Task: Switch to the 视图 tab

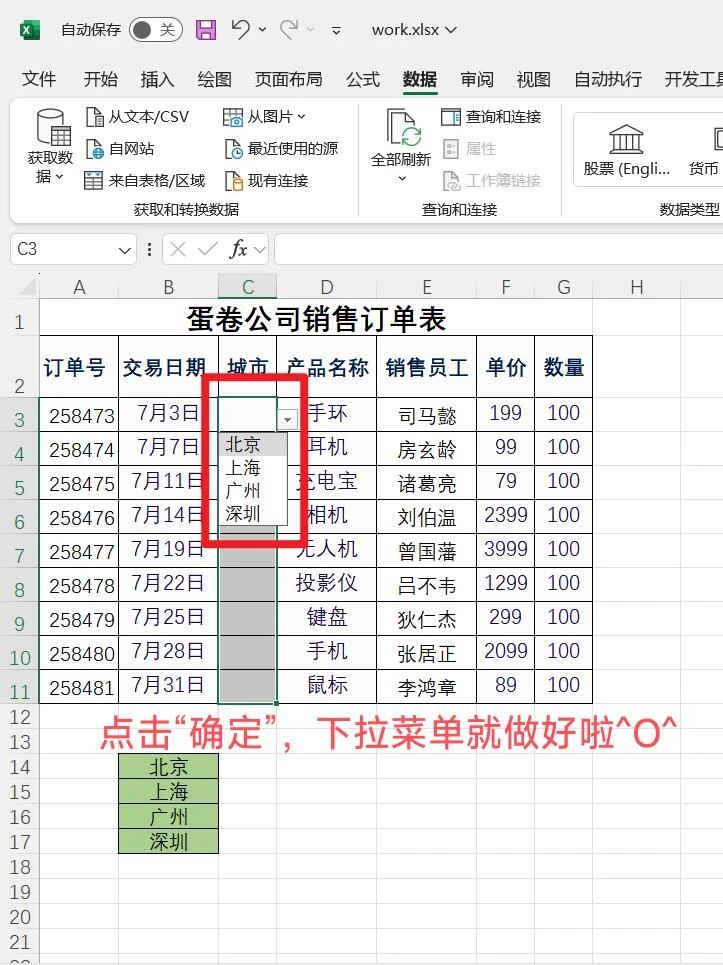Action: point(533,79)
